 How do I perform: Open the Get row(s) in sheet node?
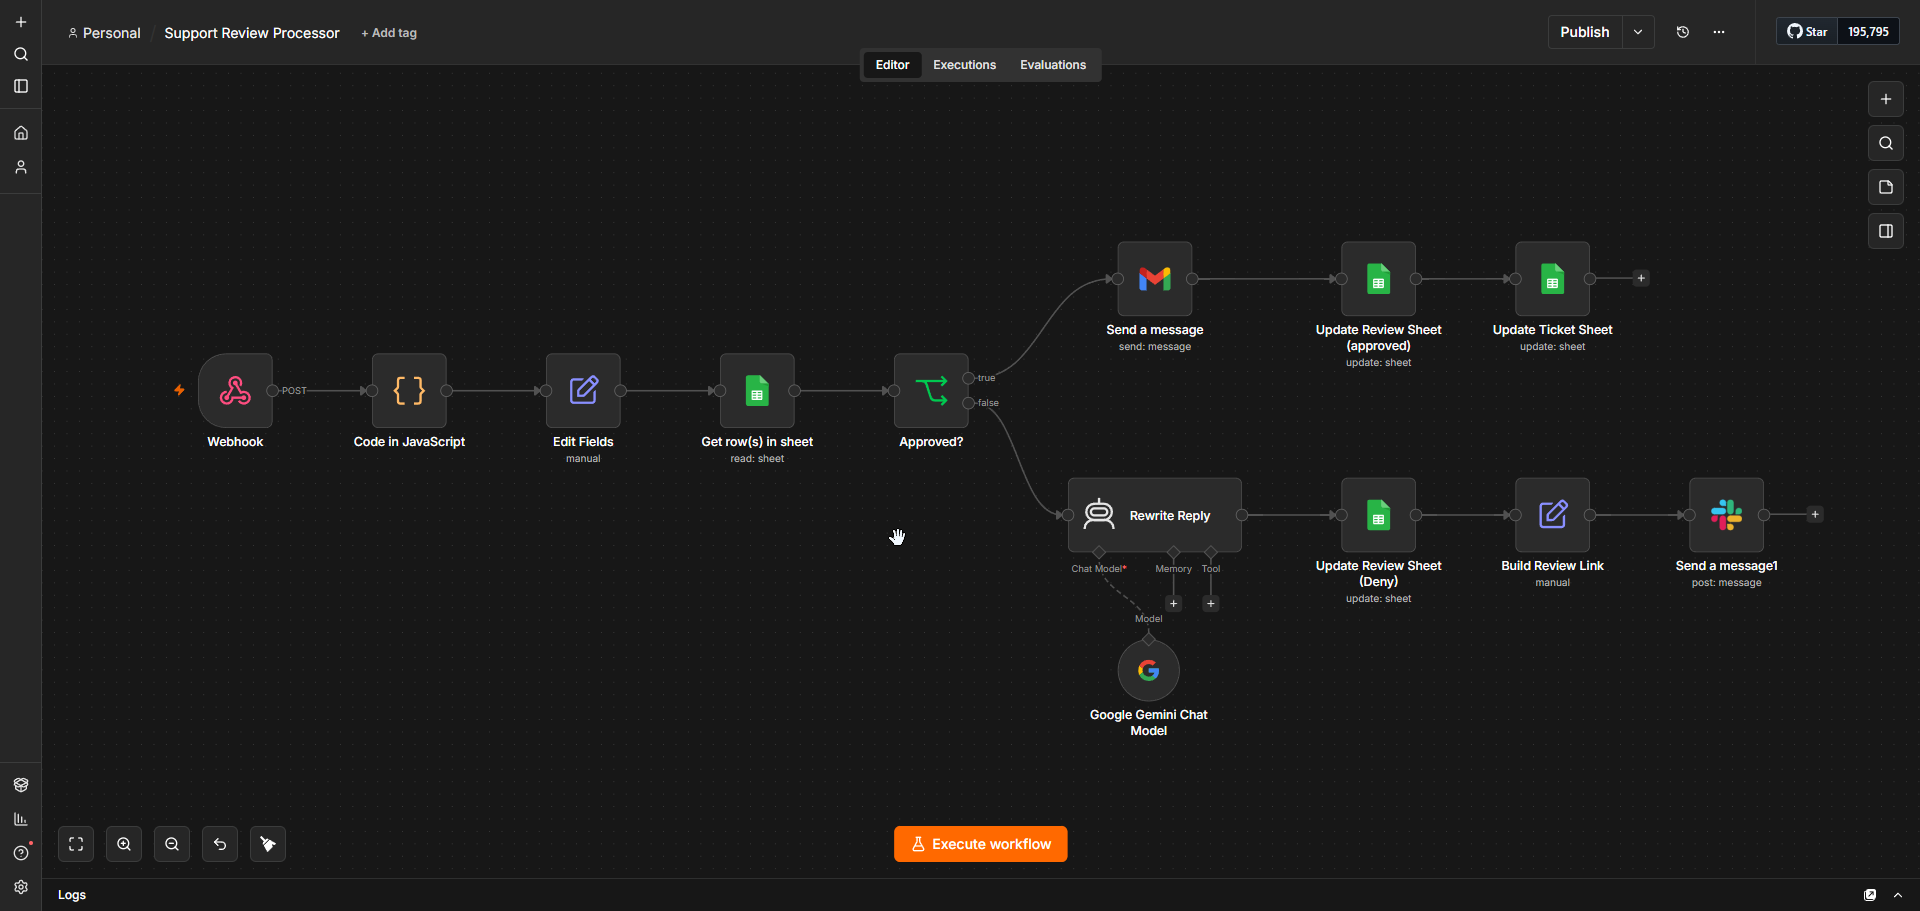point(757,390)
